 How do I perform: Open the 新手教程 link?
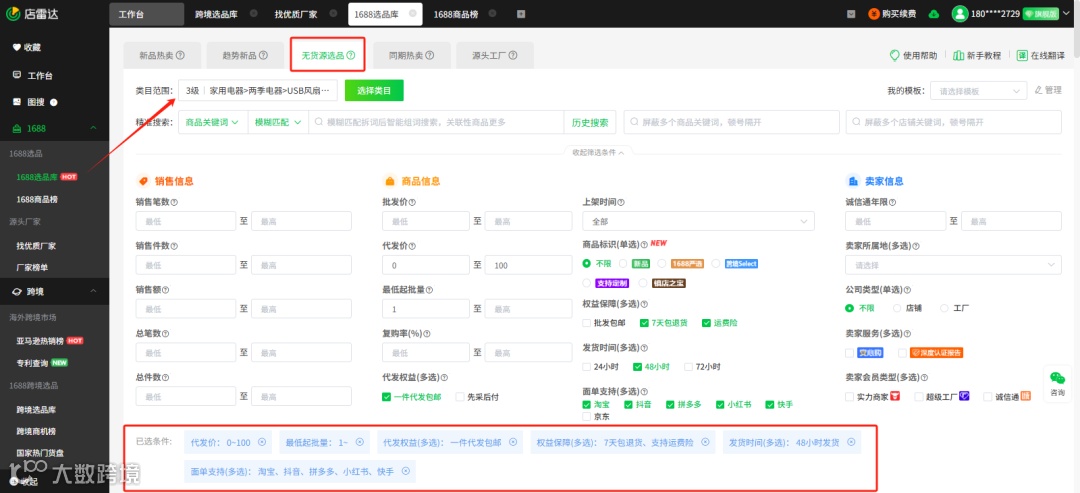(977, 56)
